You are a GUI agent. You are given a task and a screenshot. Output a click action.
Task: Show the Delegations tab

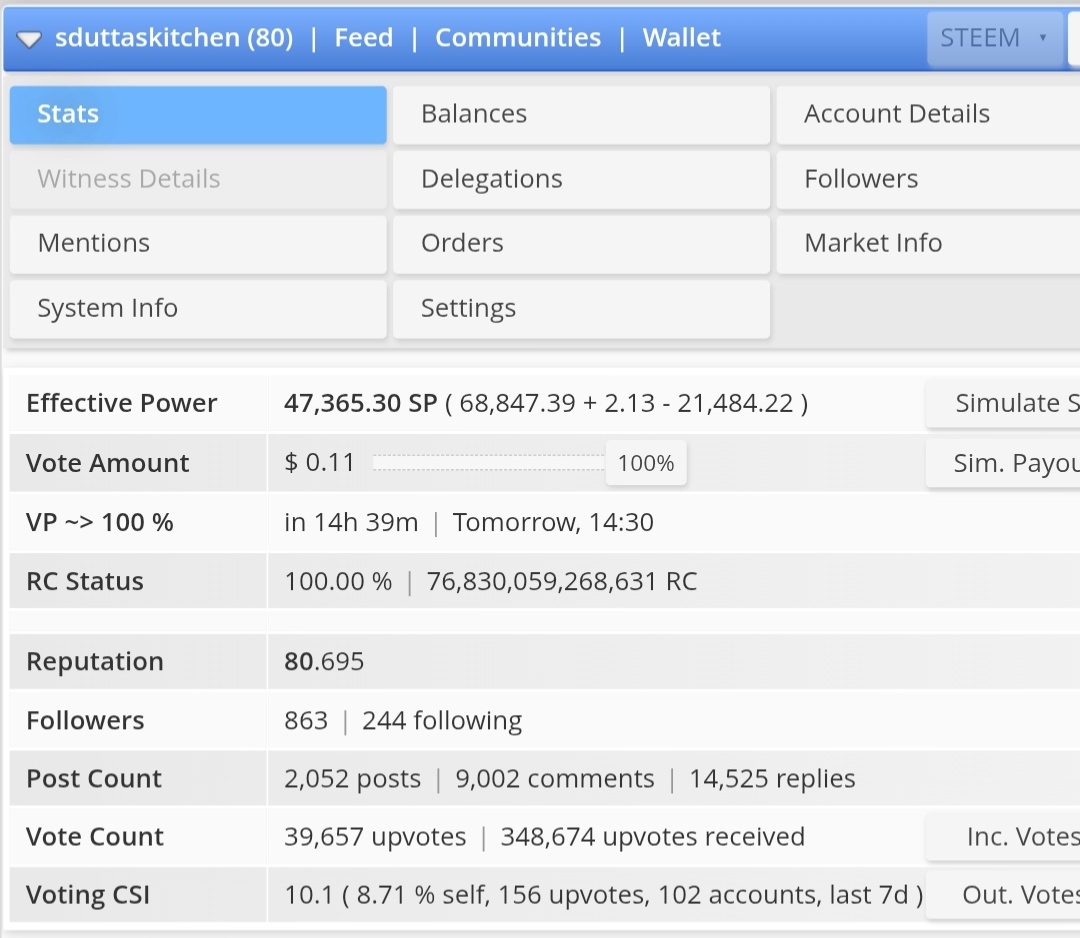[581, 180]
